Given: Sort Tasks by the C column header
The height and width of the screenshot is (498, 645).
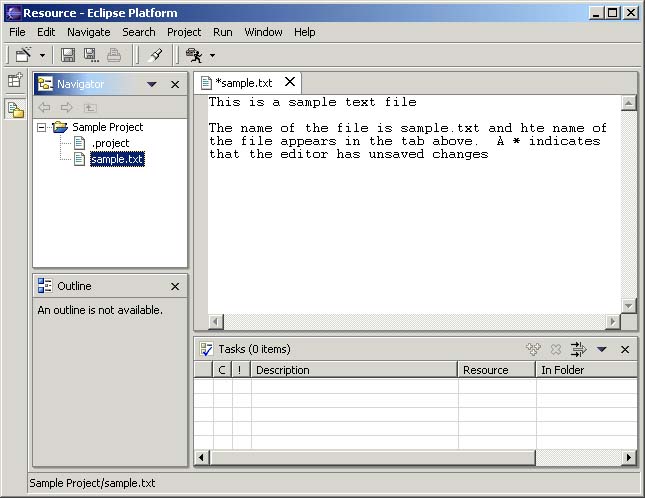Looking at the screenshot, I should 222,370.
